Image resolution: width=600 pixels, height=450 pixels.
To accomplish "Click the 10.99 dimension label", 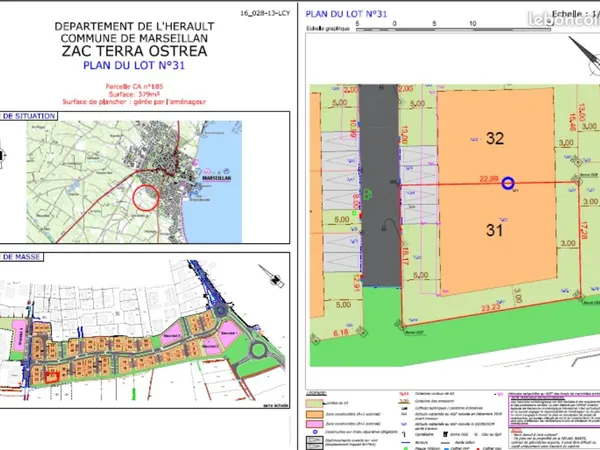I will (x=353, y=129).
